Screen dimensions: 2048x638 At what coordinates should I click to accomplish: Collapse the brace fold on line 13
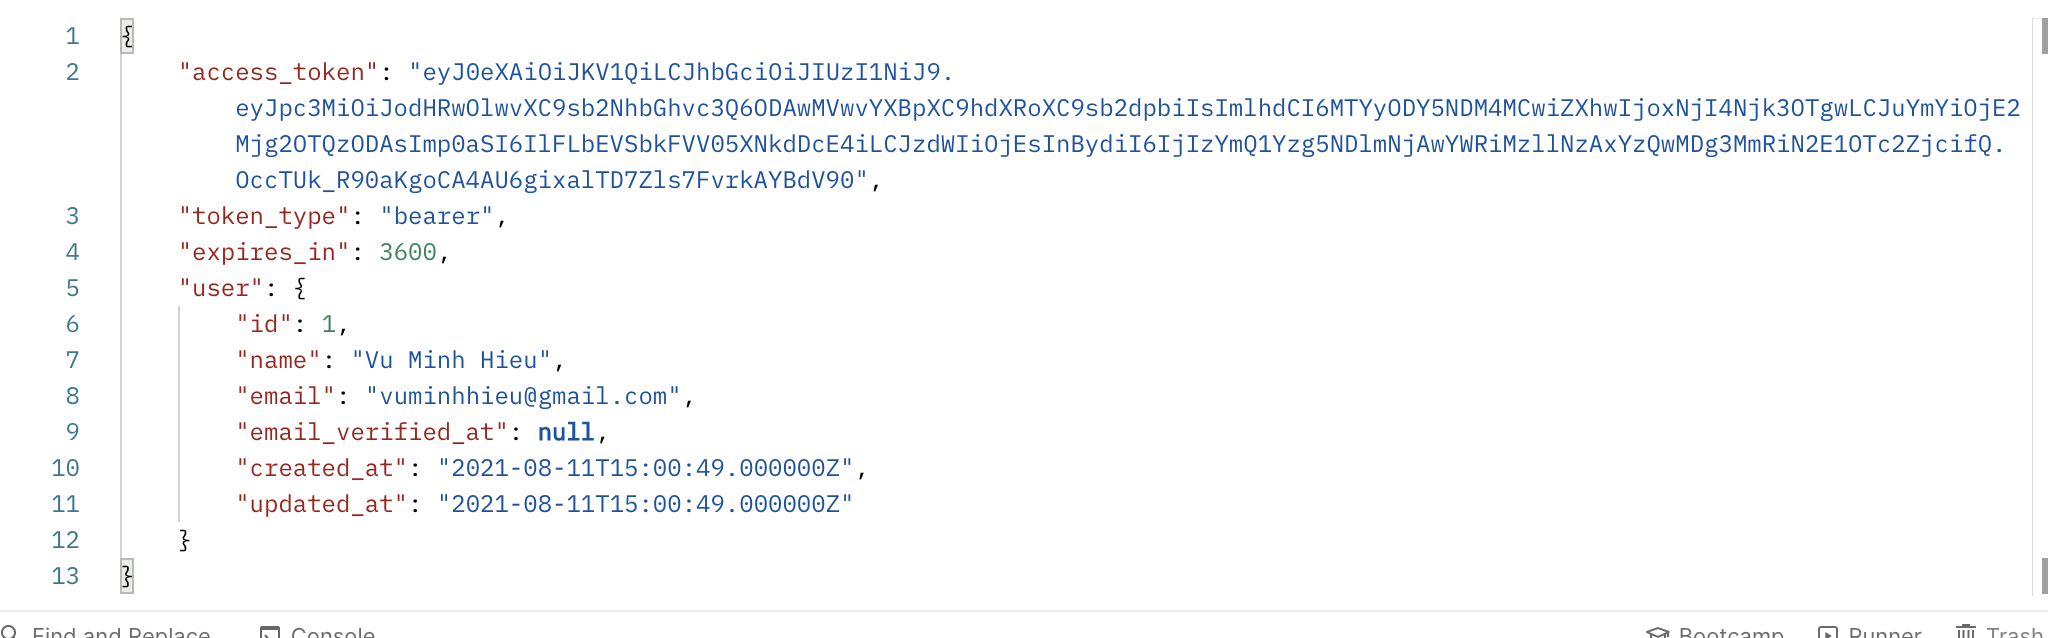(x=124, y=575)
